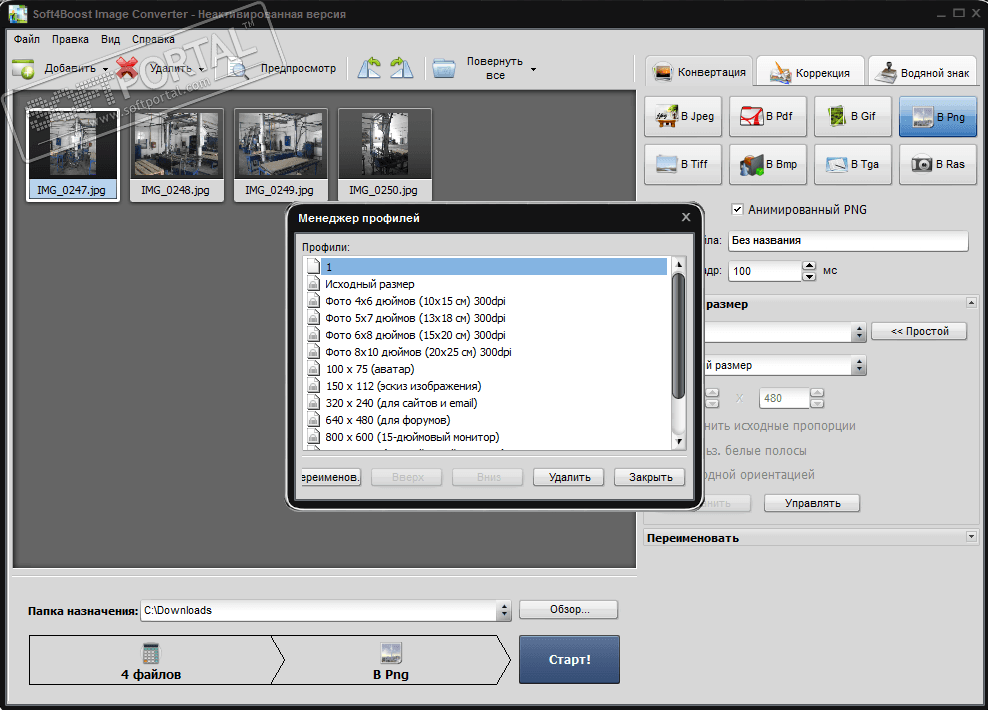Click the Без названия file name field
Screen dimensions: 988x710
(847, 241)
